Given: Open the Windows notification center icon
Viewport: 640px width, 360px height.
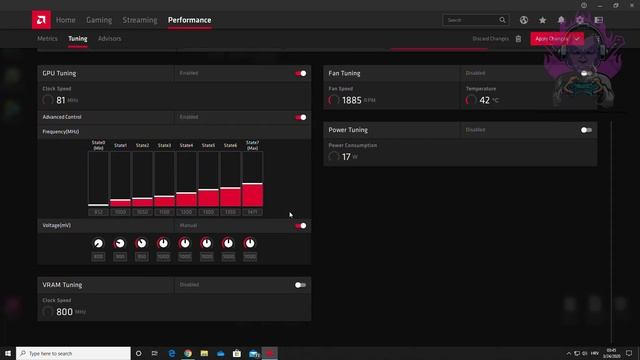Looking at the screenshot, I should coord(629,353).
